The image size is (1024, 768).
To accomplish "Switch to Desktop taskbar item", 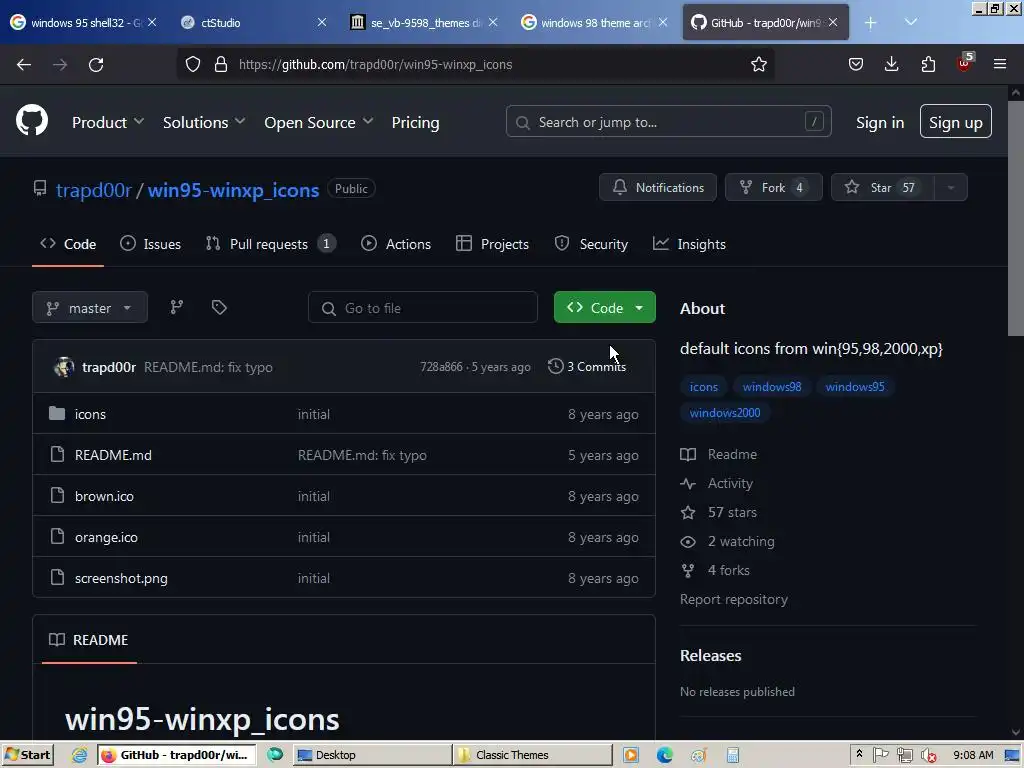I will click(372, 755).
